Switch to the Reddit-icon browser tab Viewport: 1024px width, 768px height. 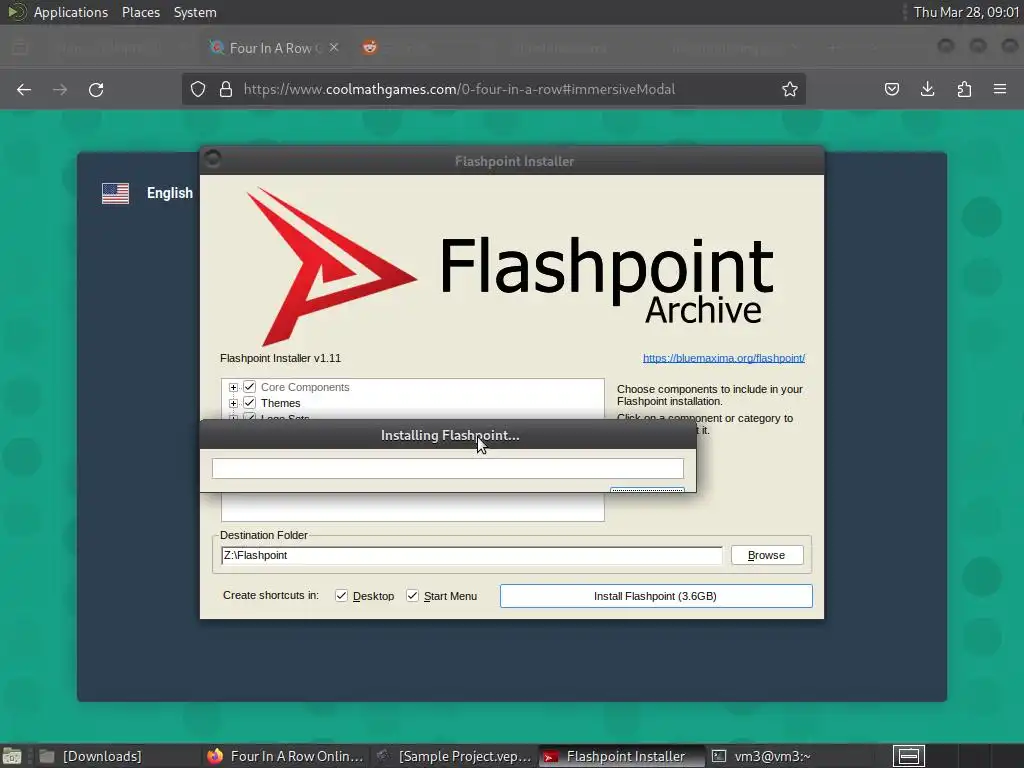(370, 48)
